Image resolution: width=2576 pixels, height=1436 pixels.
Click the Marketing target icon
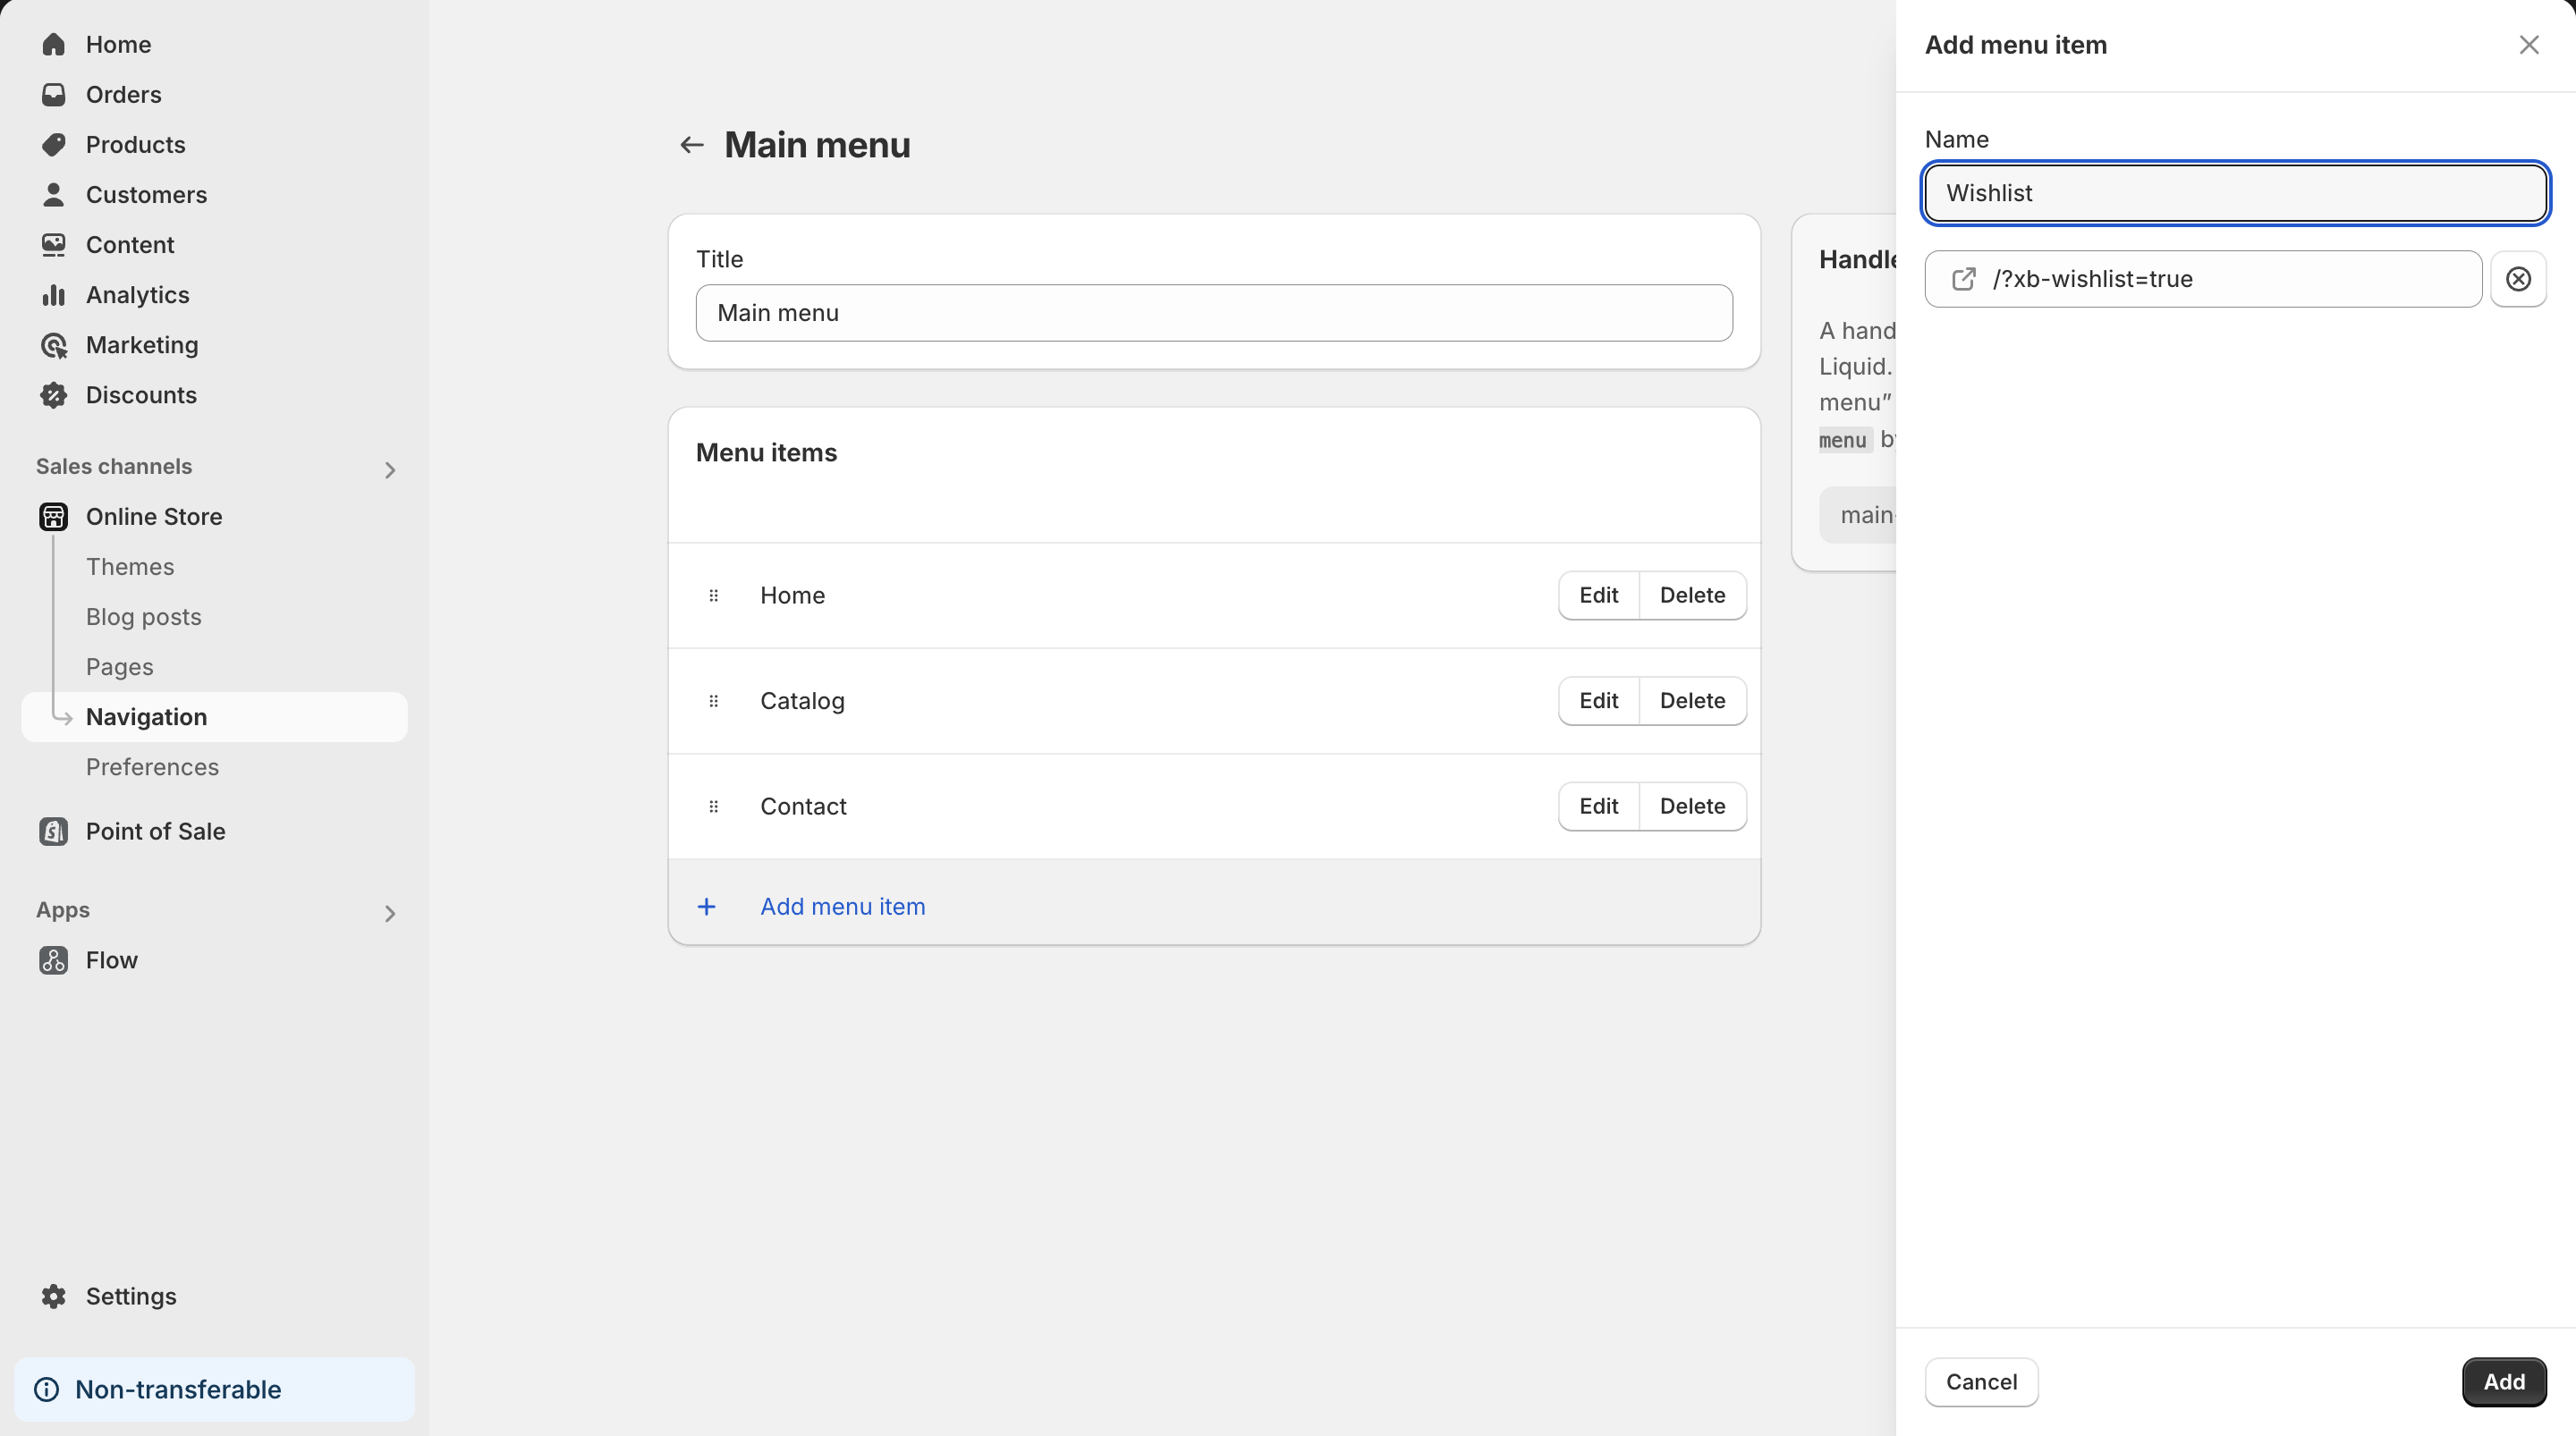tap(53, 345)
